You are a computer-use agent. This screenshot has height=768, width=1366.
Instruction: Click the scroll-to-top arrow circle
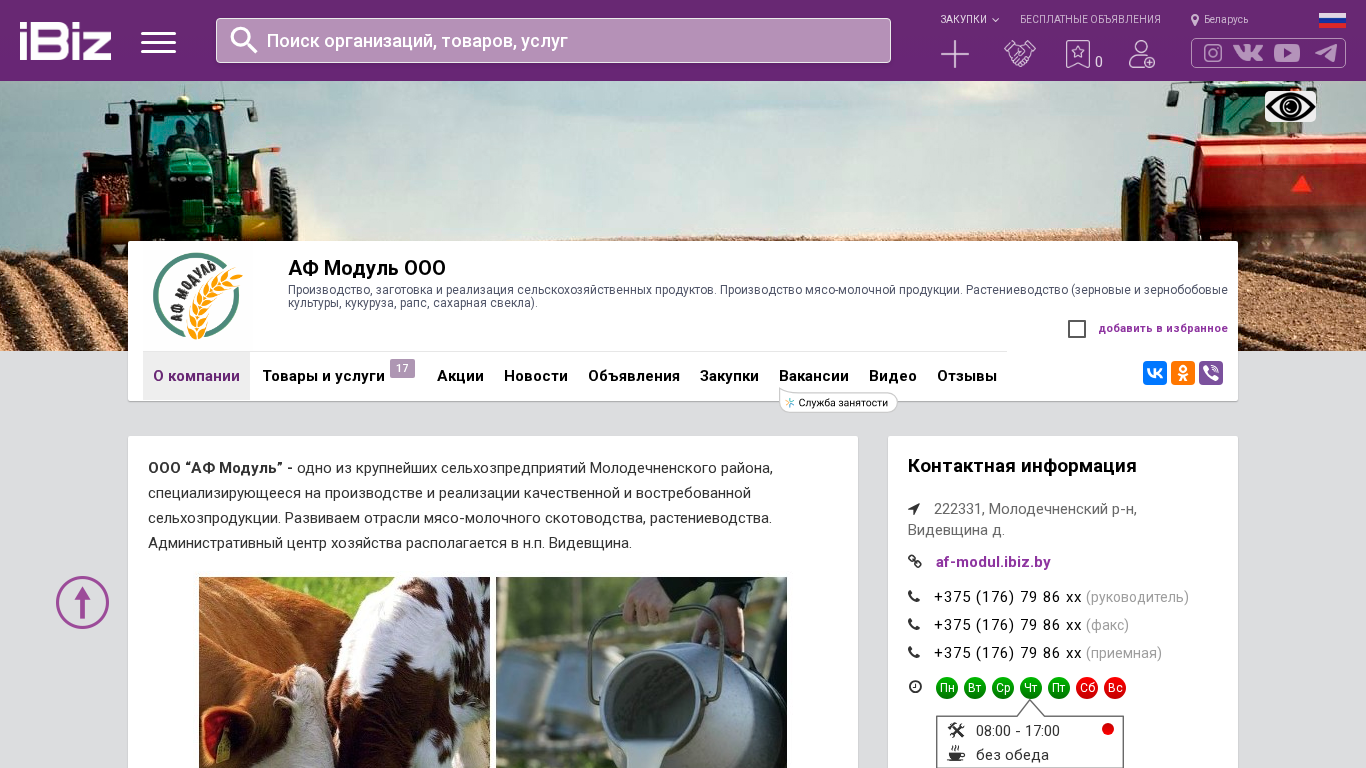(x=82, y=602)
